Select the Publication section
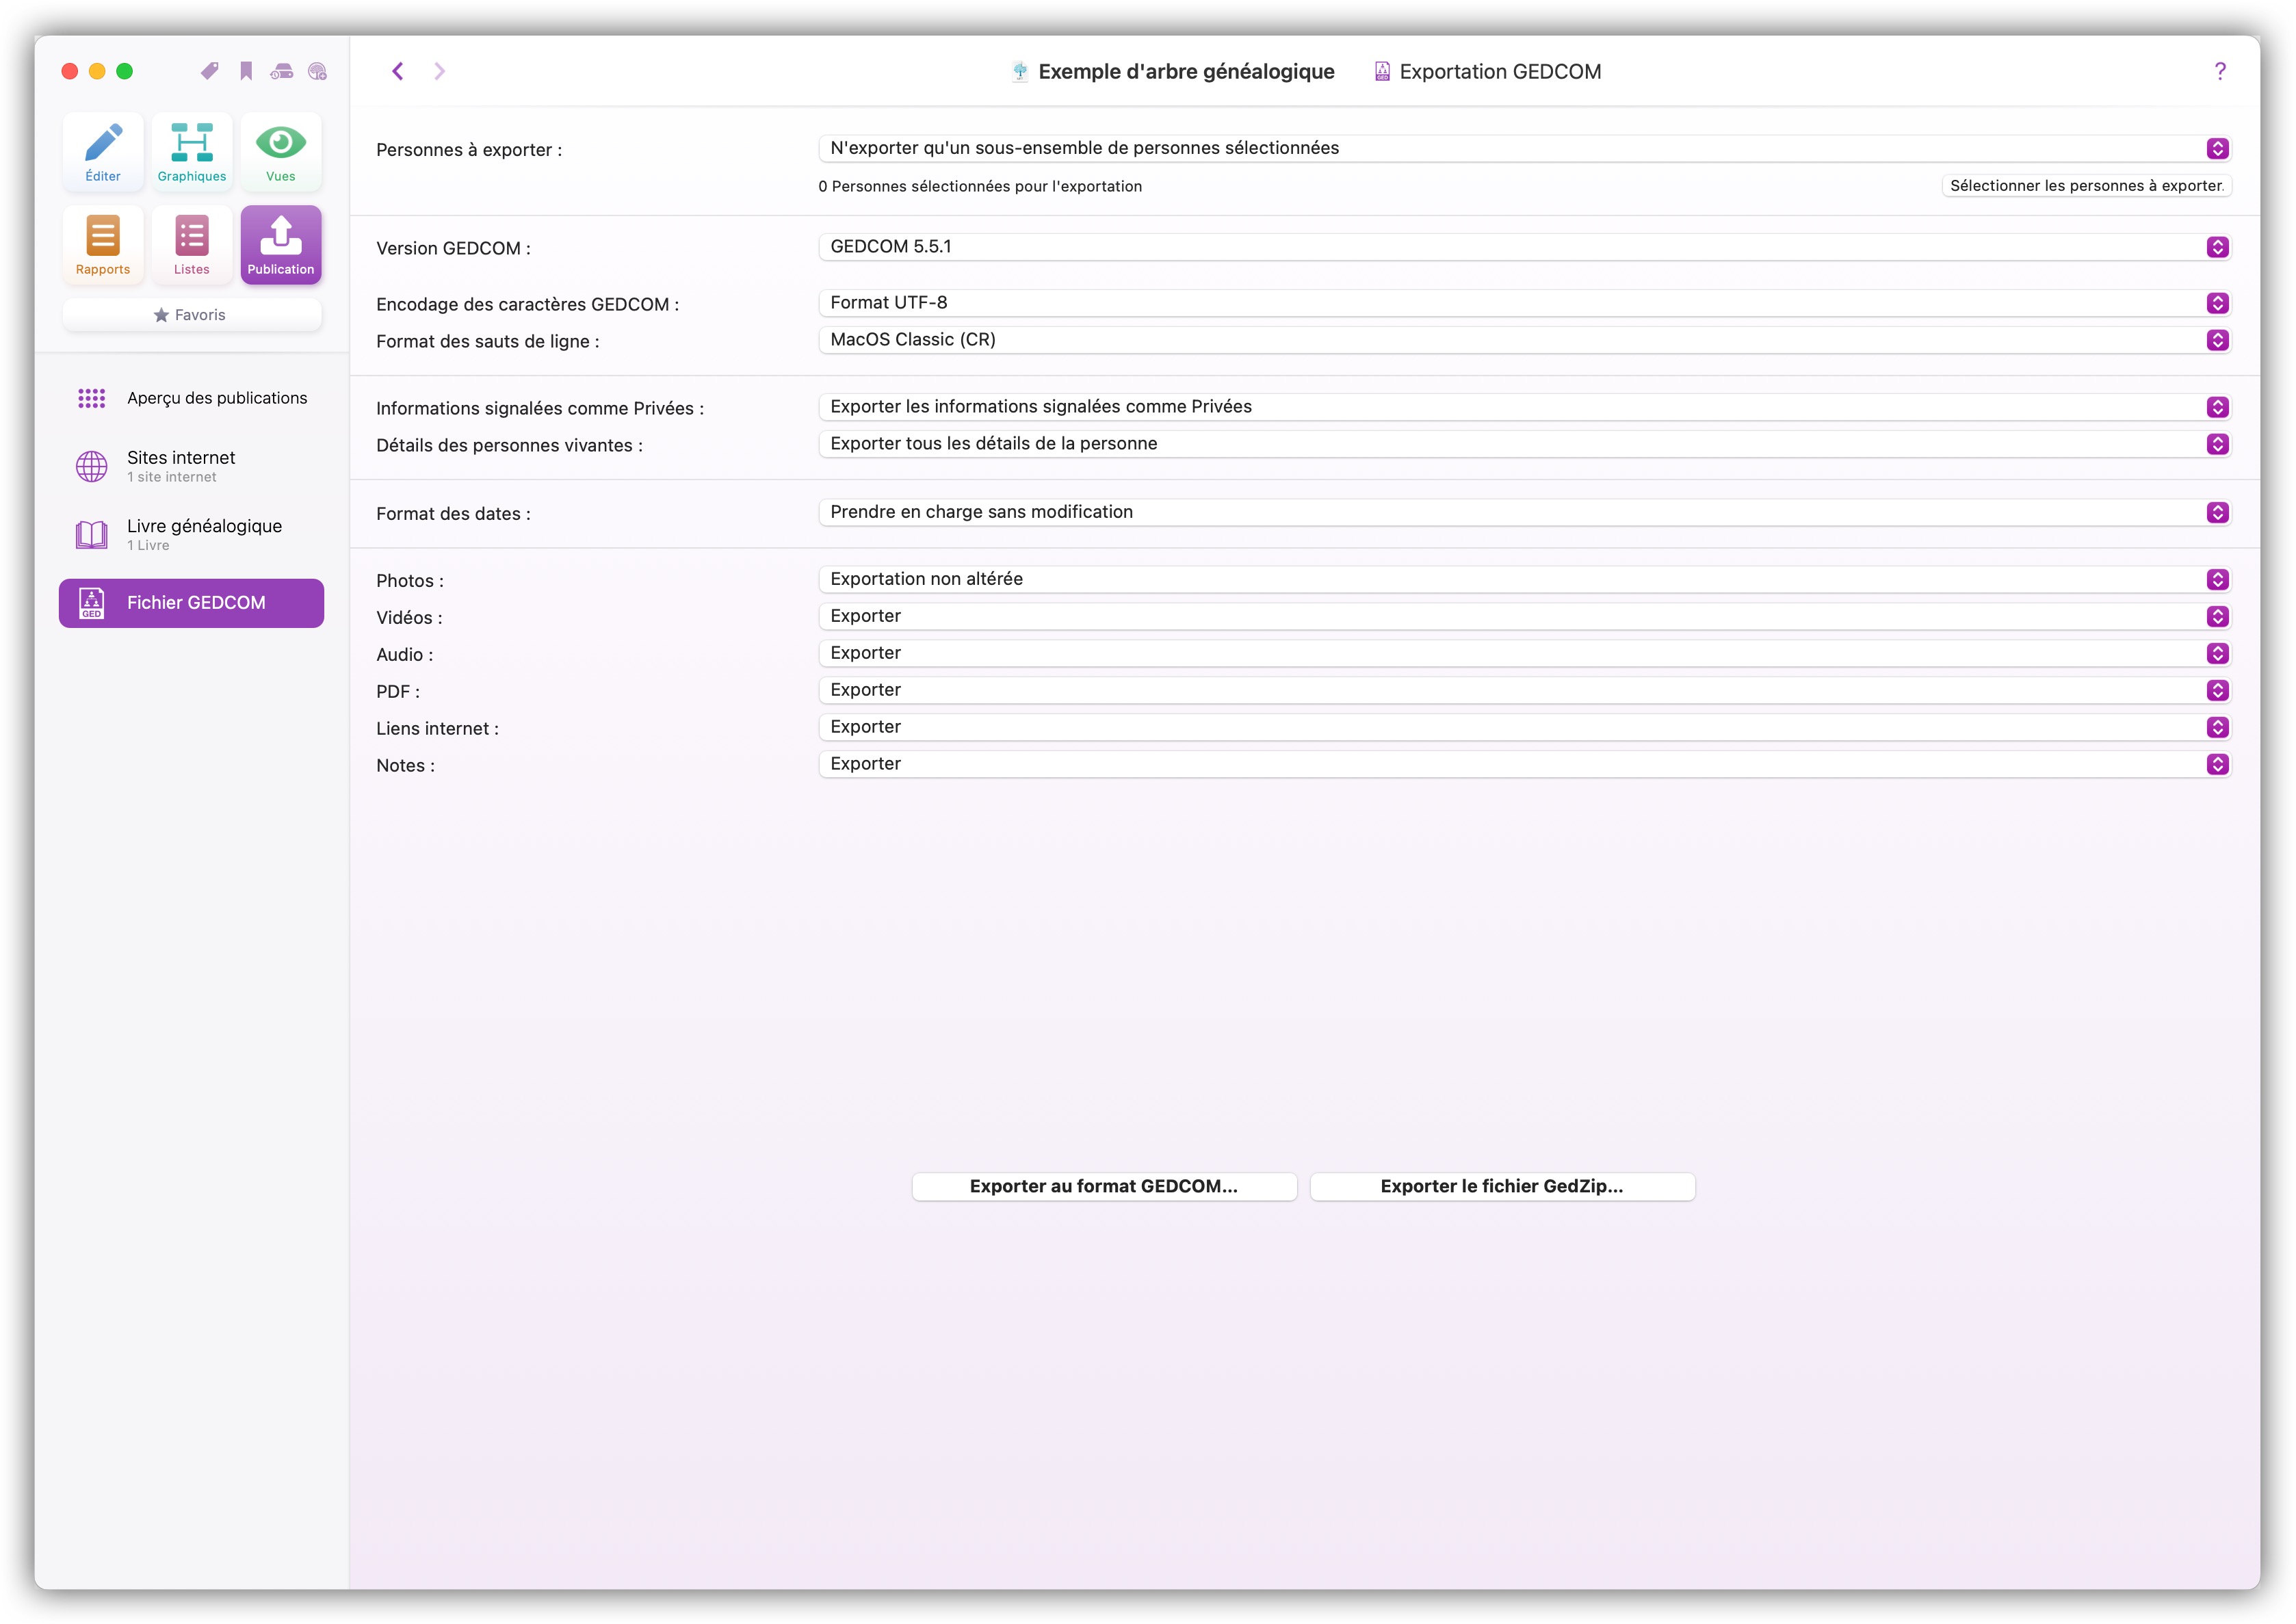This screenshot has height=1624, width=2296. point(281,245)
